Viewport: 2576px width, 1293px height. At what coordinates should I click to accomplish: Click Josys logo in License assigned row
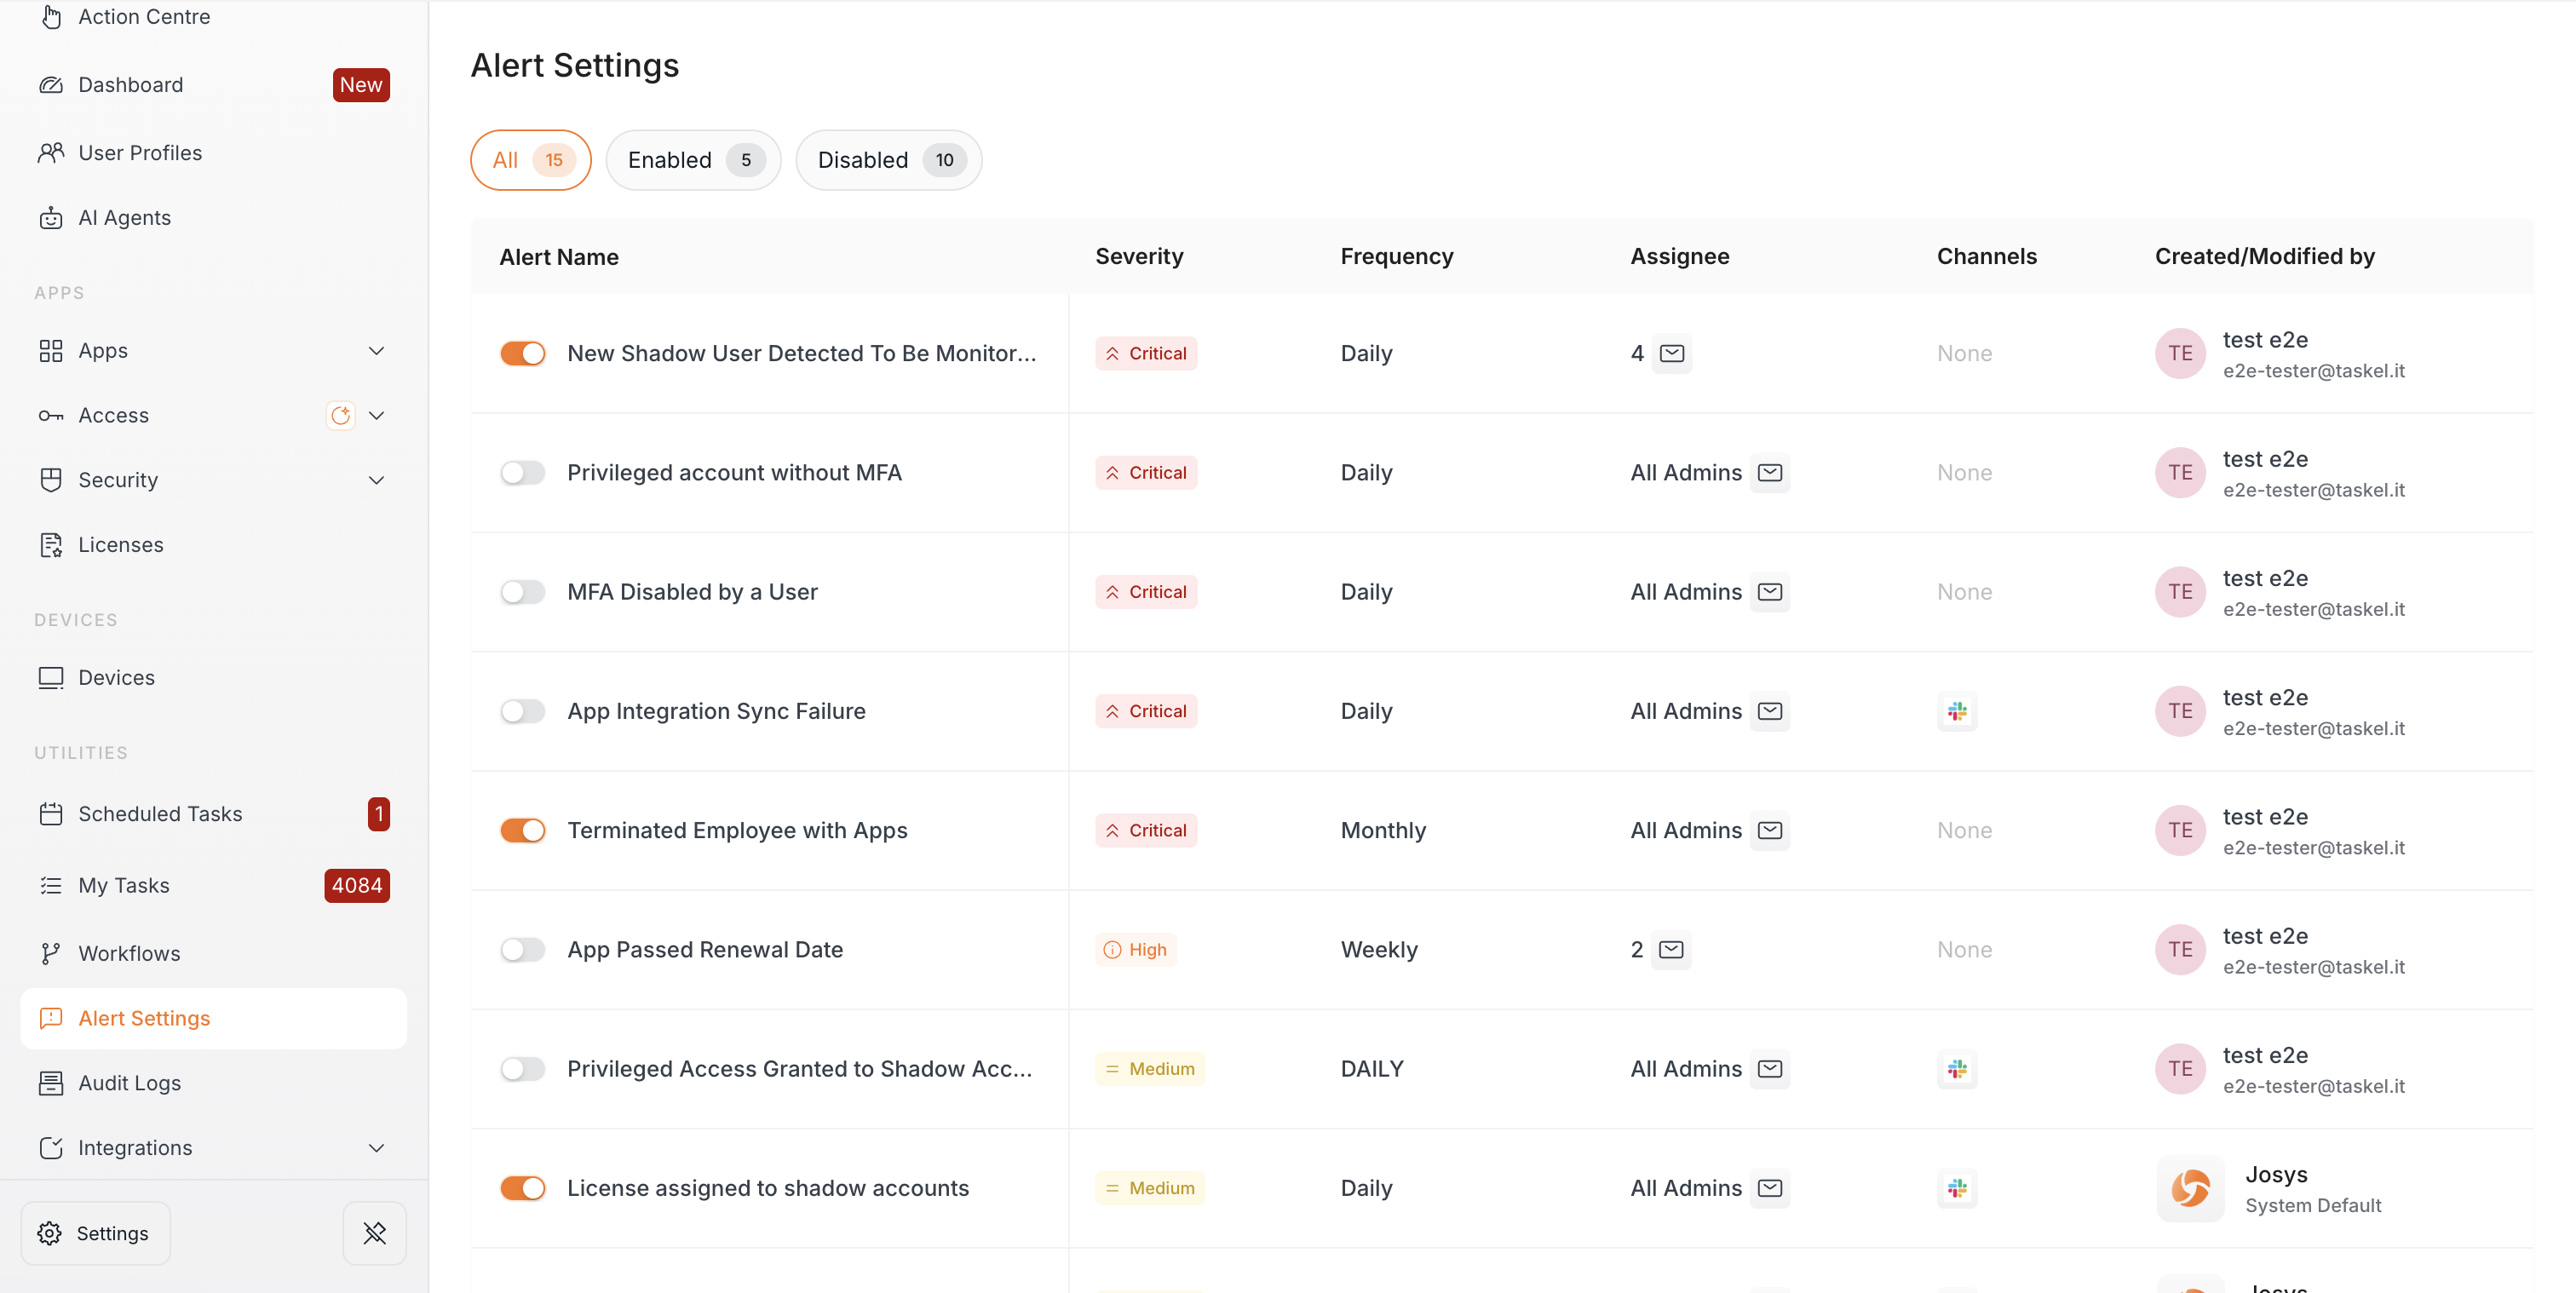(x=2190, y=1188)
